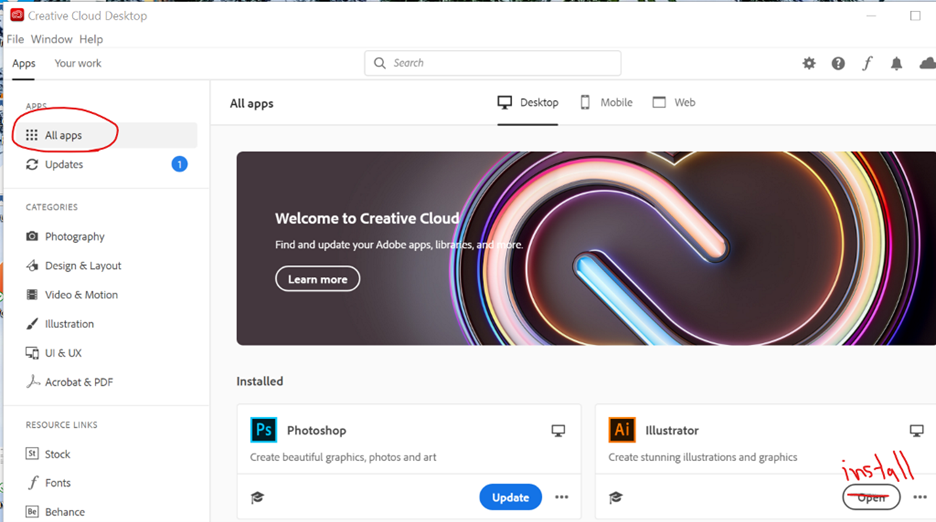
Task: Open the Fonts resource link
Action: click(x=49, y=483)
